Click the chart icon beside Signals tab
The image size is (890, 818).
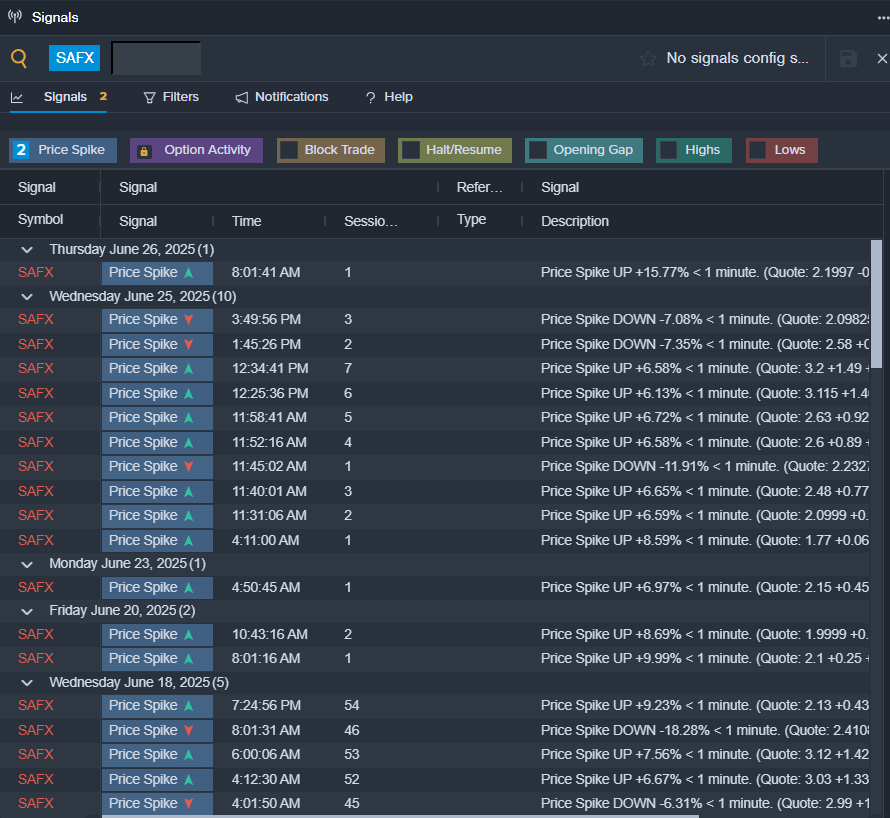17,98
